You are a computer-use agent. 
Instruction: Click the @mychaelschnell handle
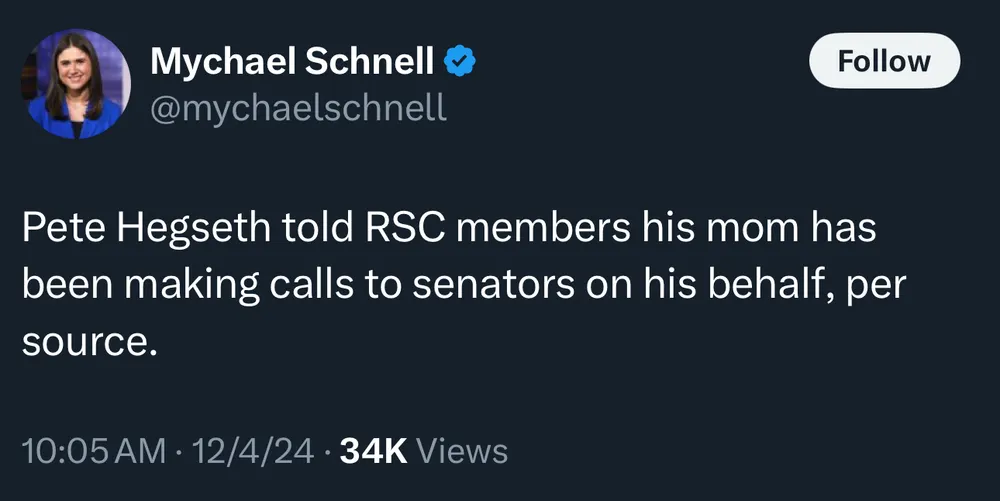[x=298, y=107]
